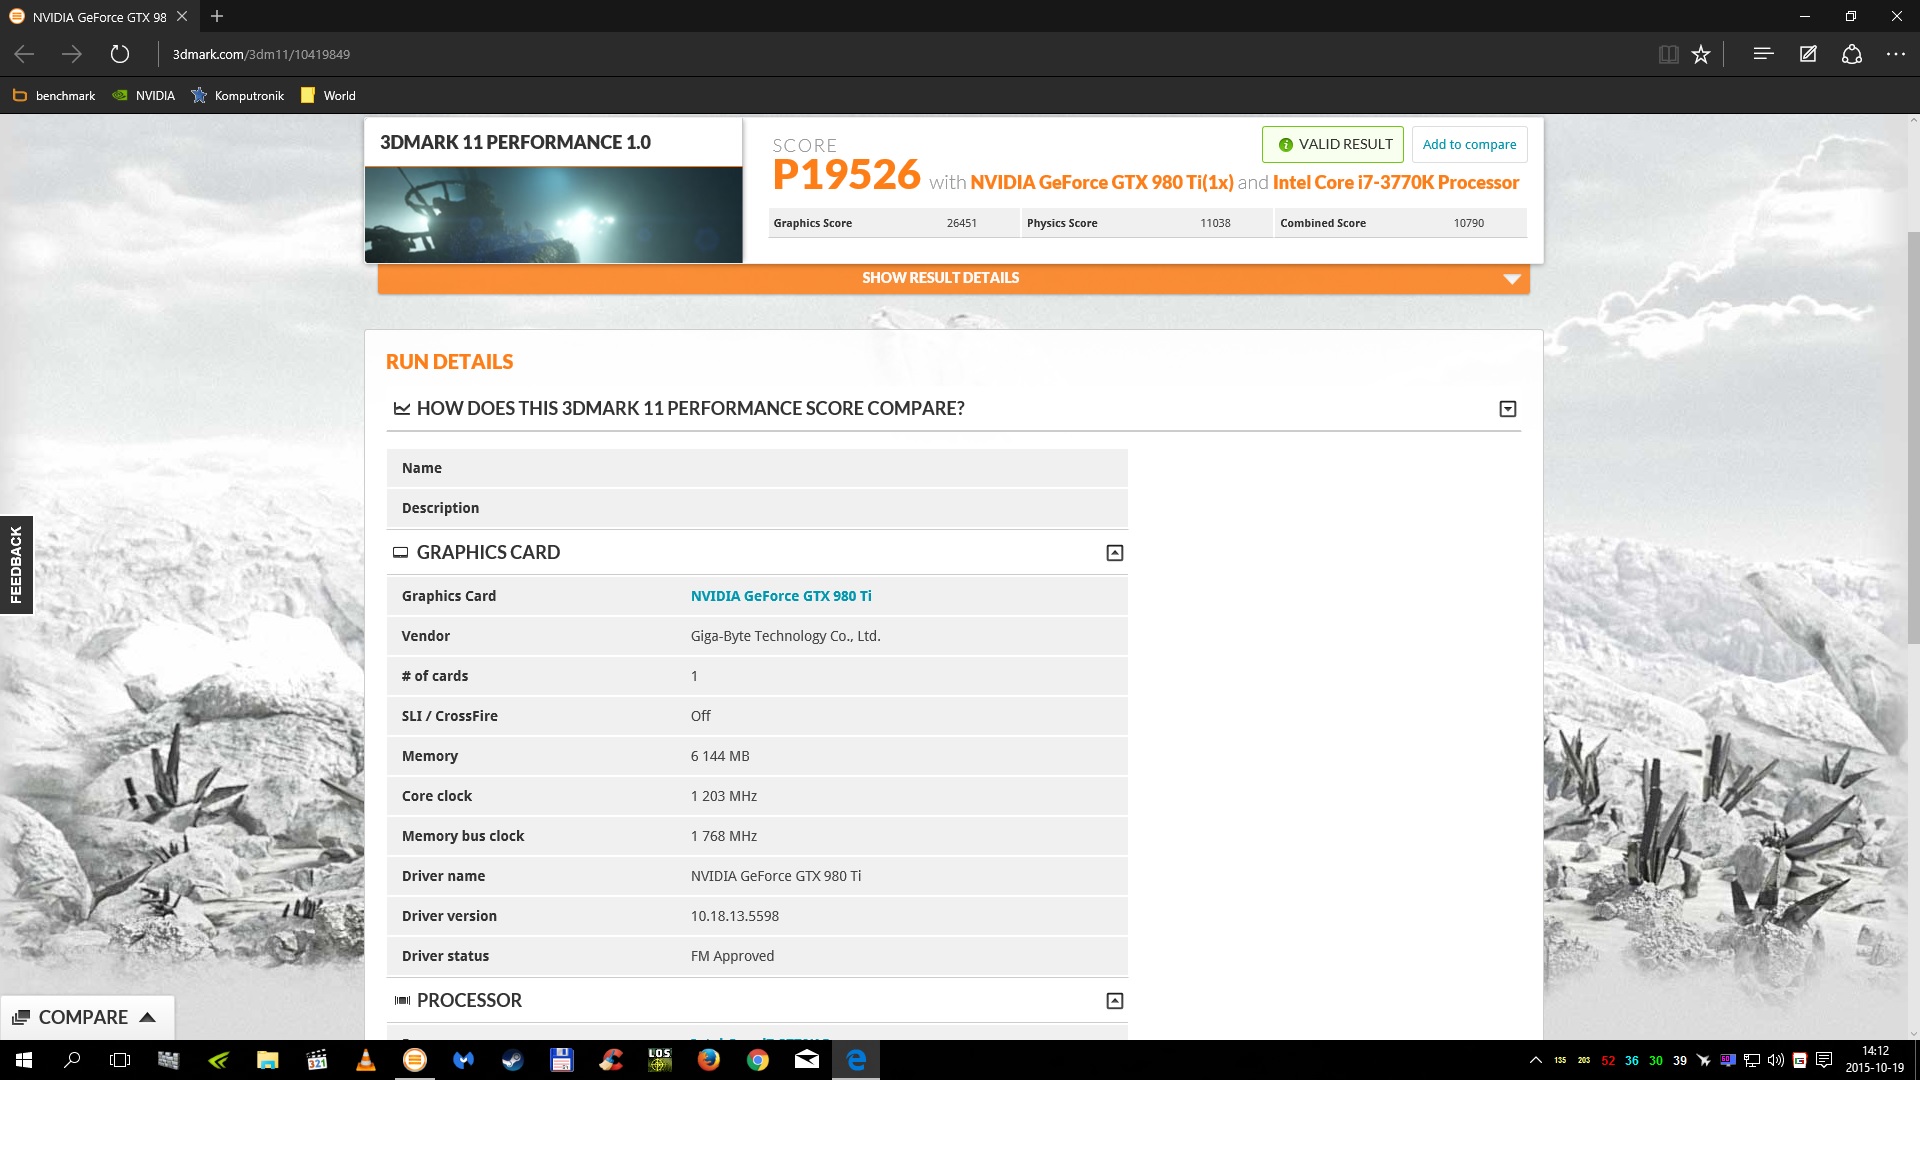Show hidden system tray icons
This screenshot has height=1168, width=1920.
coord(1535,1060)
